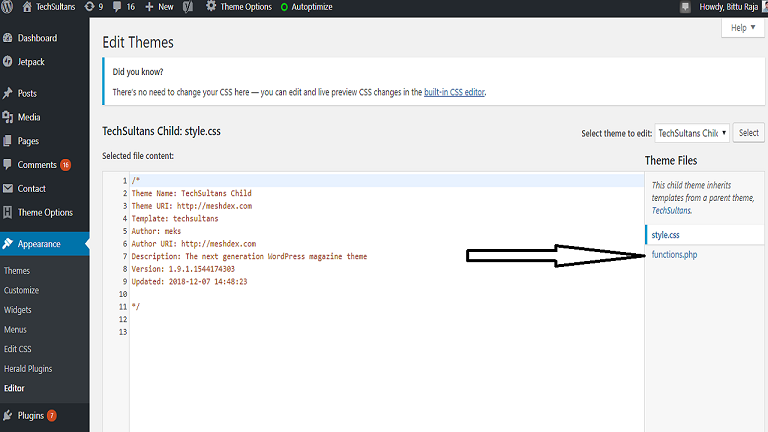Click the green Autoptimize status circle
This screenshot has height=432, width=768.
284,7
